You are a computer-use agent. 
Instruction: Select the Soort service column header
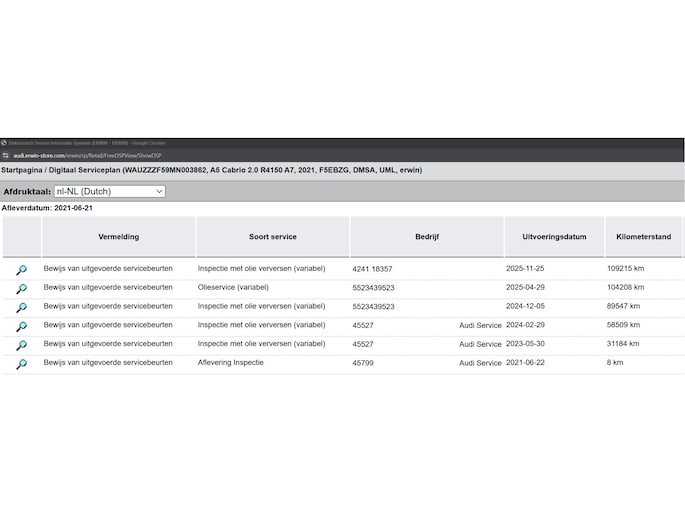coord(272,237)
